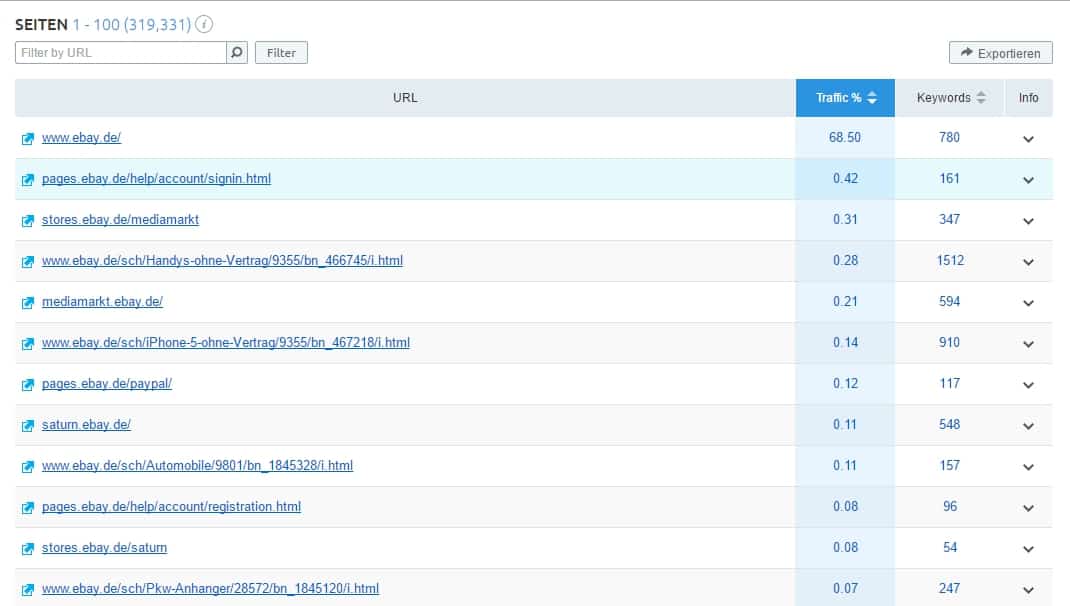Viewport: 1070px width, 606px height.
Task: Click traffic value 0.42
Action: click(845, 178)
